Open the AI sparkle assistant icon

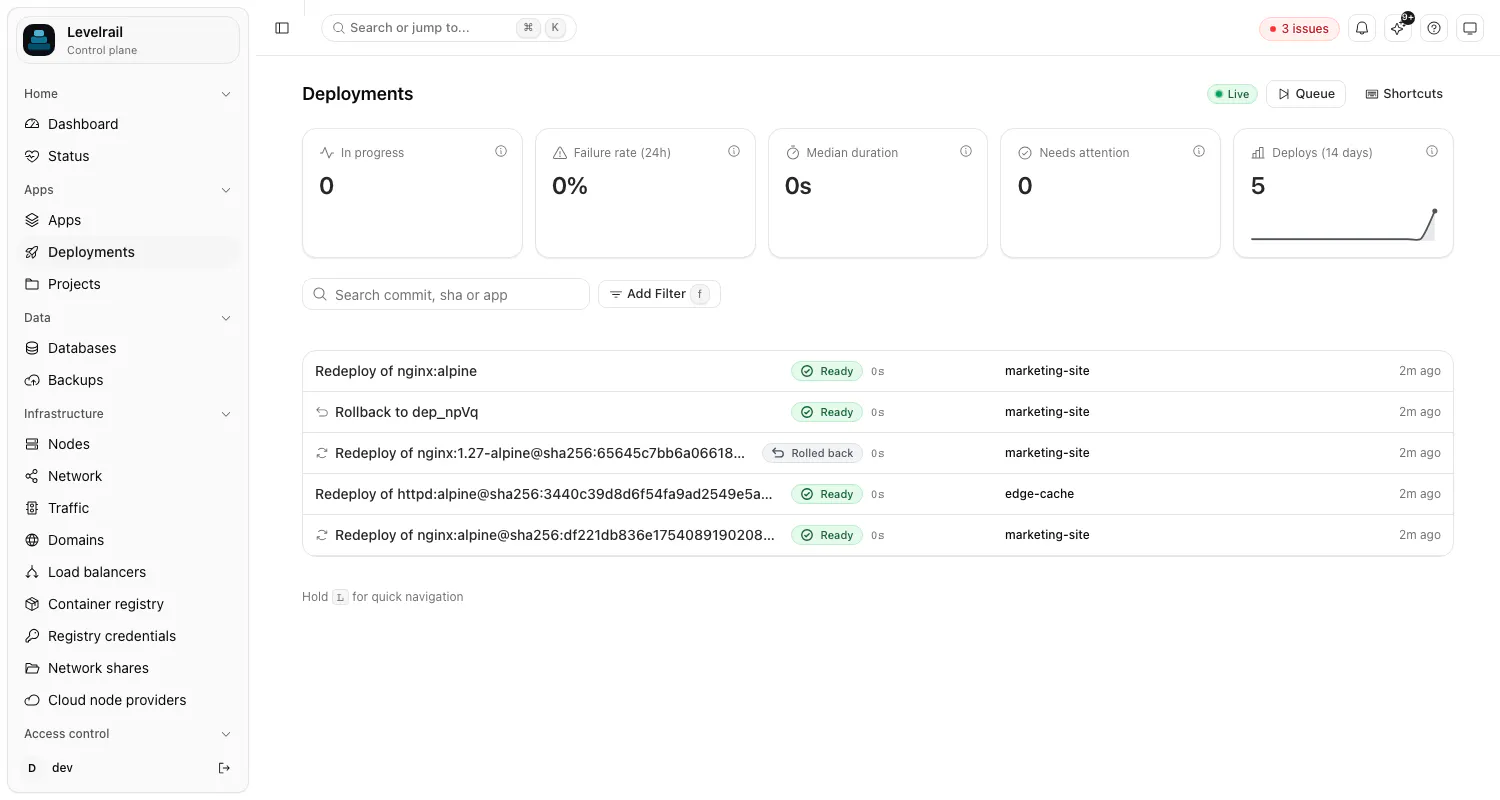click(1398, 28)
